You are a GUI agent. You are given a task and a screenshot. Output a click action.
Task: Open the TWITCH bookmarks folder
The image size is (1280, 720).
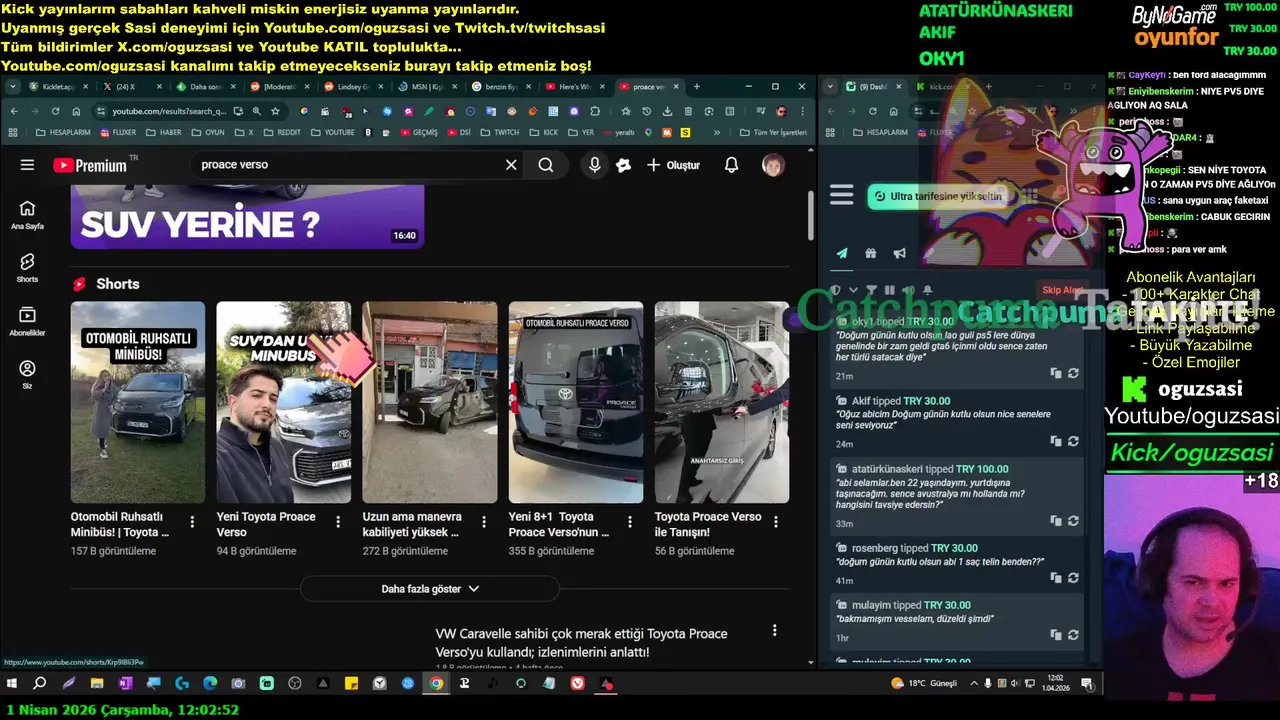(x=500, y=132)
